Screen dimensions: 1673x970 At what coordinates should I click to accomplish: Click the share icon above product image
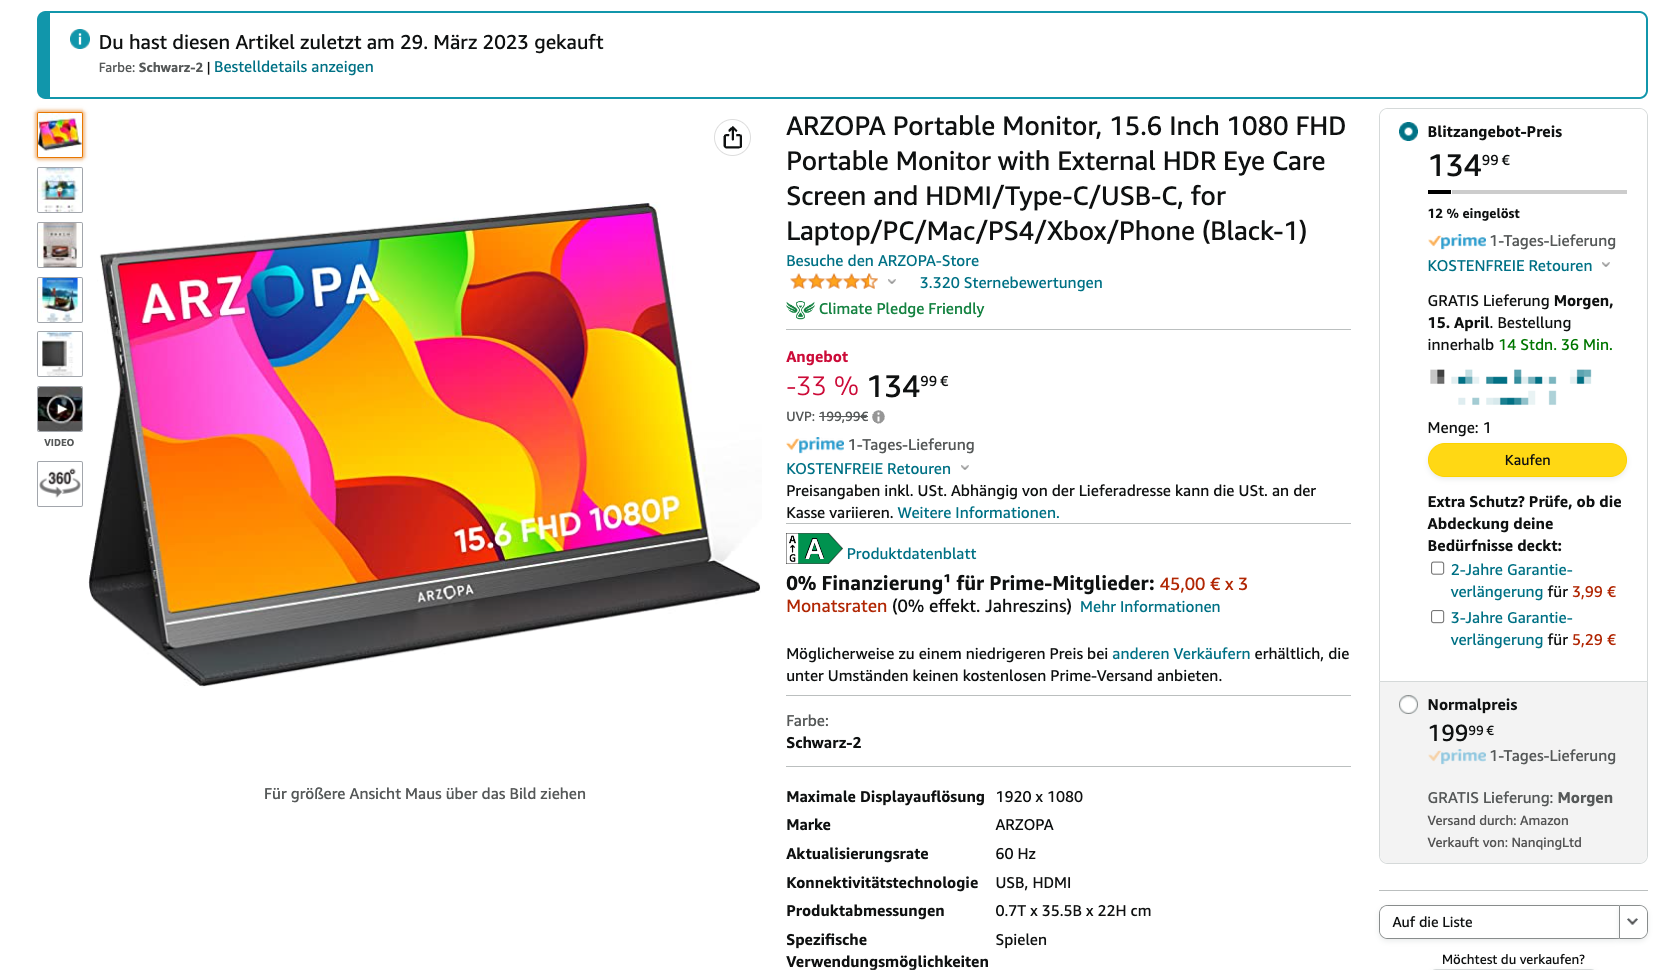pyautogui.click(x=733, y=137)
